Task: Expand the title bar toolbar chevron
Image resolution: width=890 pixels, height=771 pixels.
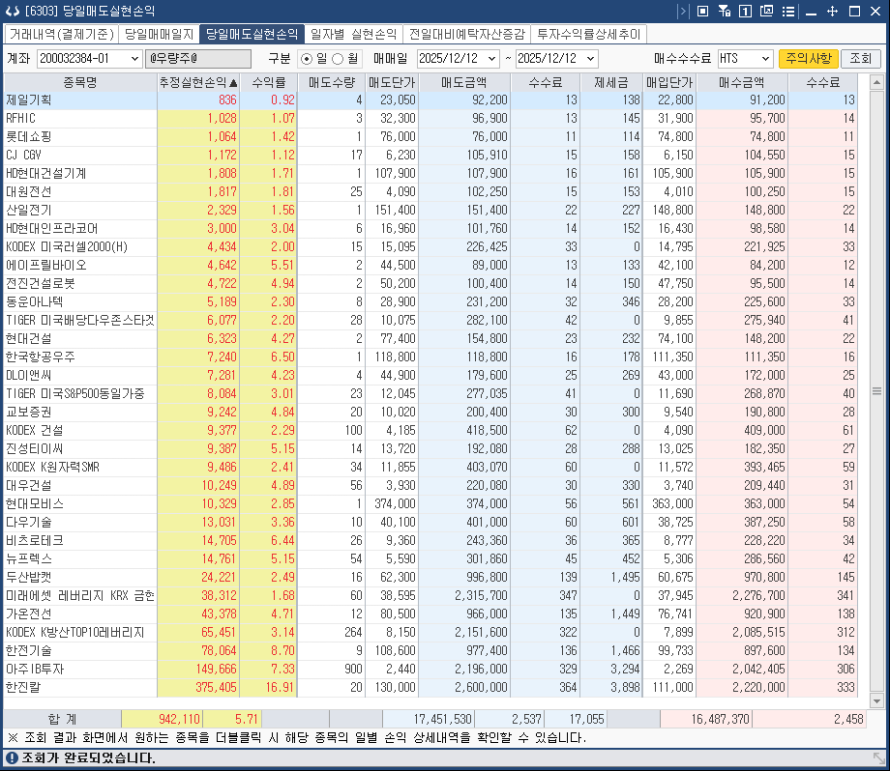Action: 684,12
